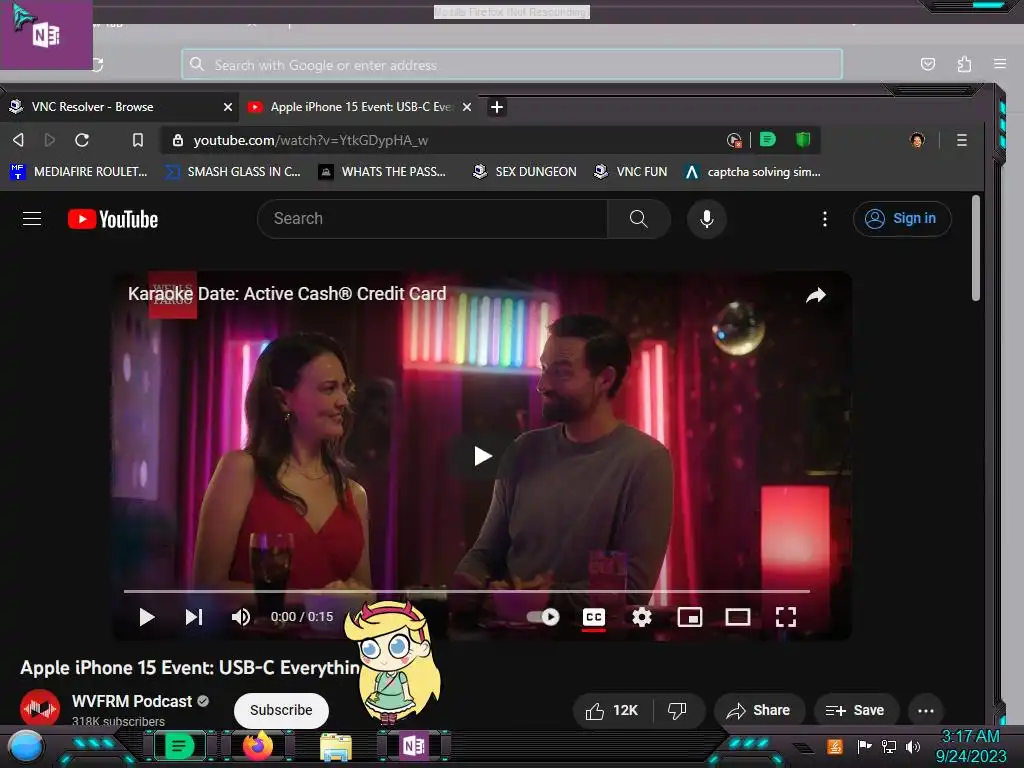Open the browser profile avatar
The height and width of the screenshot is (768, 1024).
tap(917, 140)
